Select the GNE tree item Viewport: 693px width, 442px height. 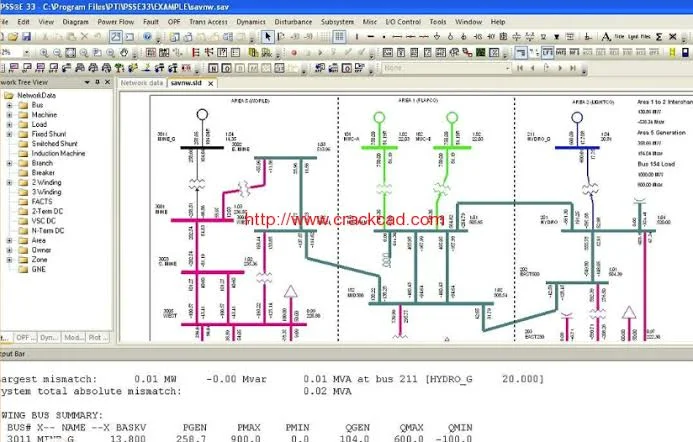[x=39, y=270]
